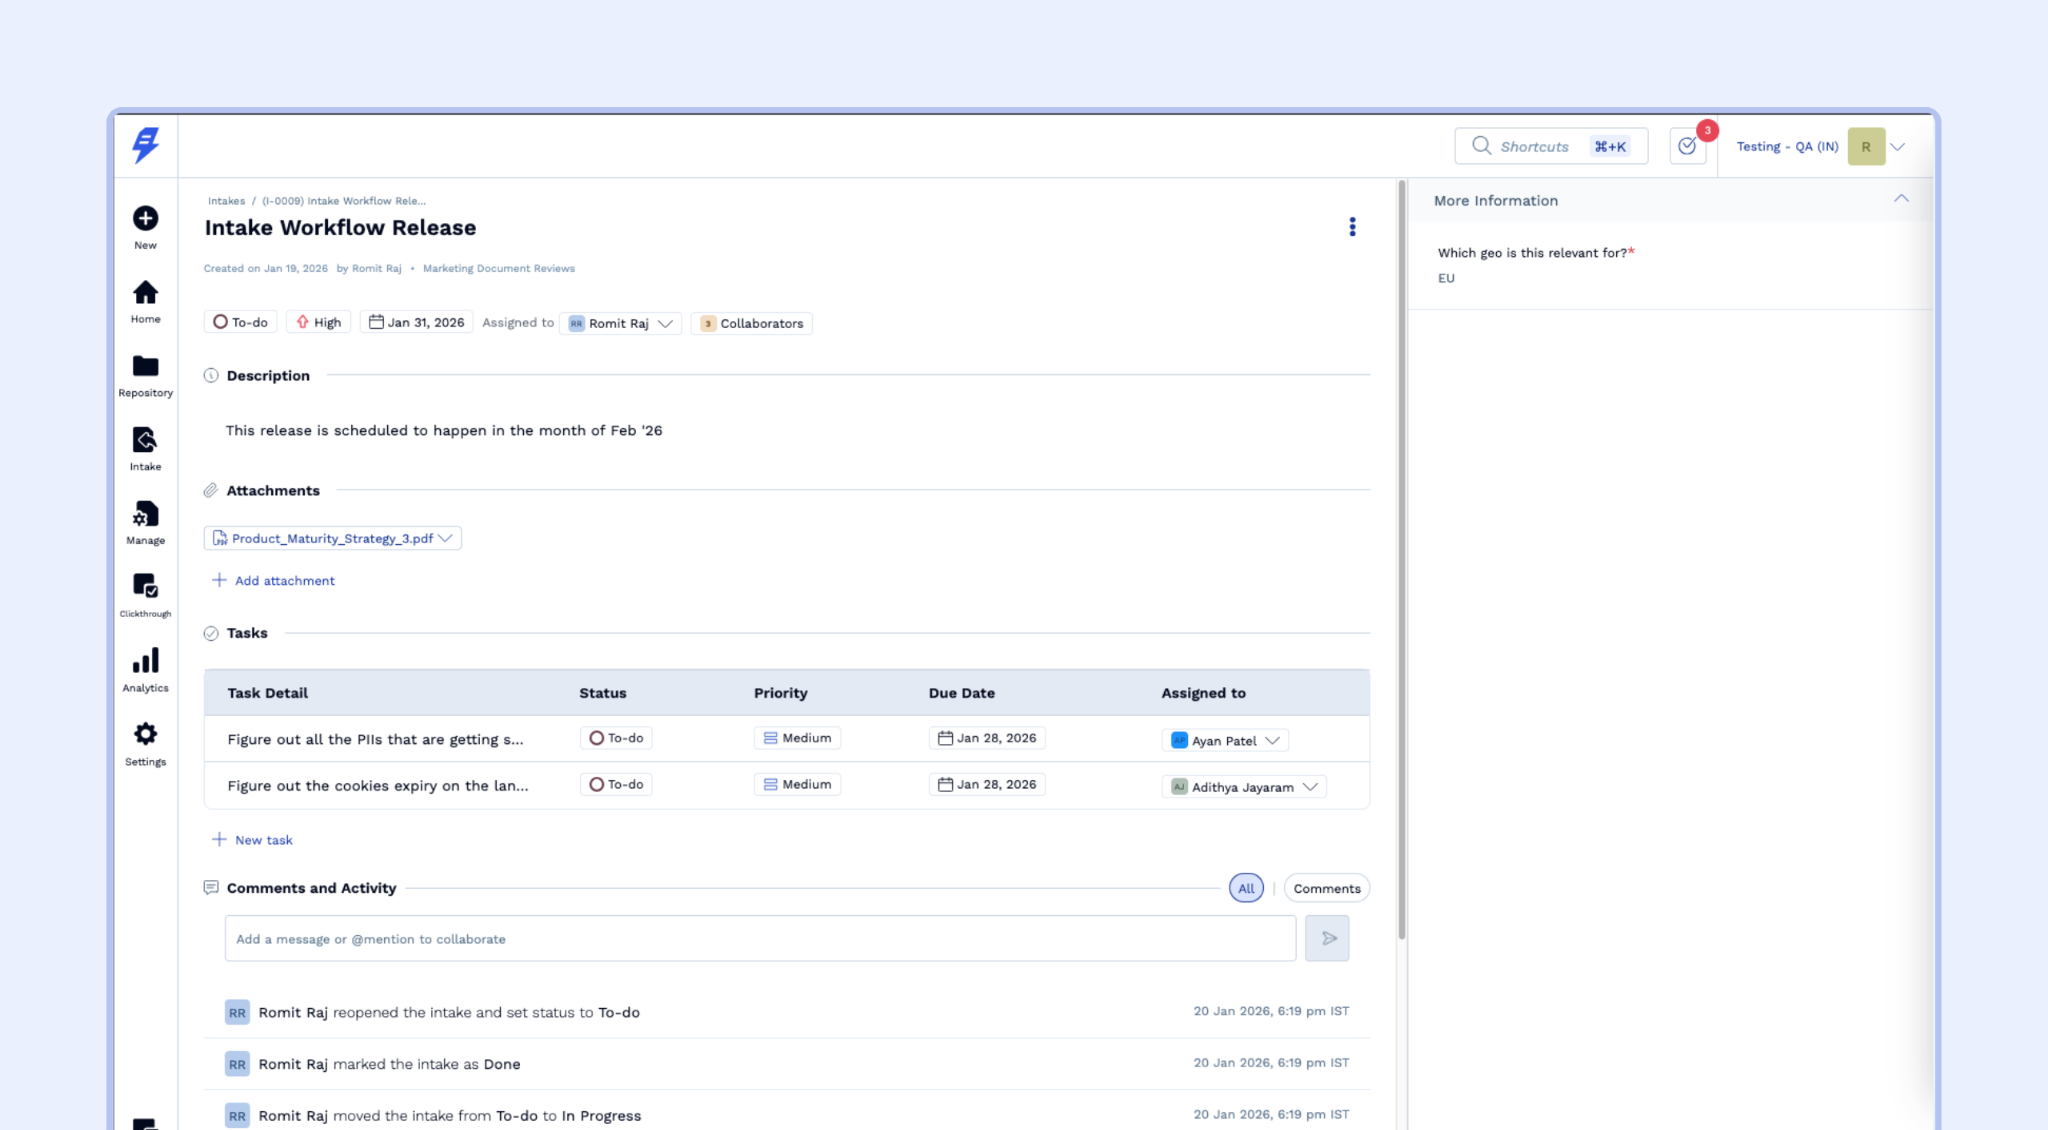Go to Intake in sidebar
Screen dimensions: 2048x1130
coord(145,441)
